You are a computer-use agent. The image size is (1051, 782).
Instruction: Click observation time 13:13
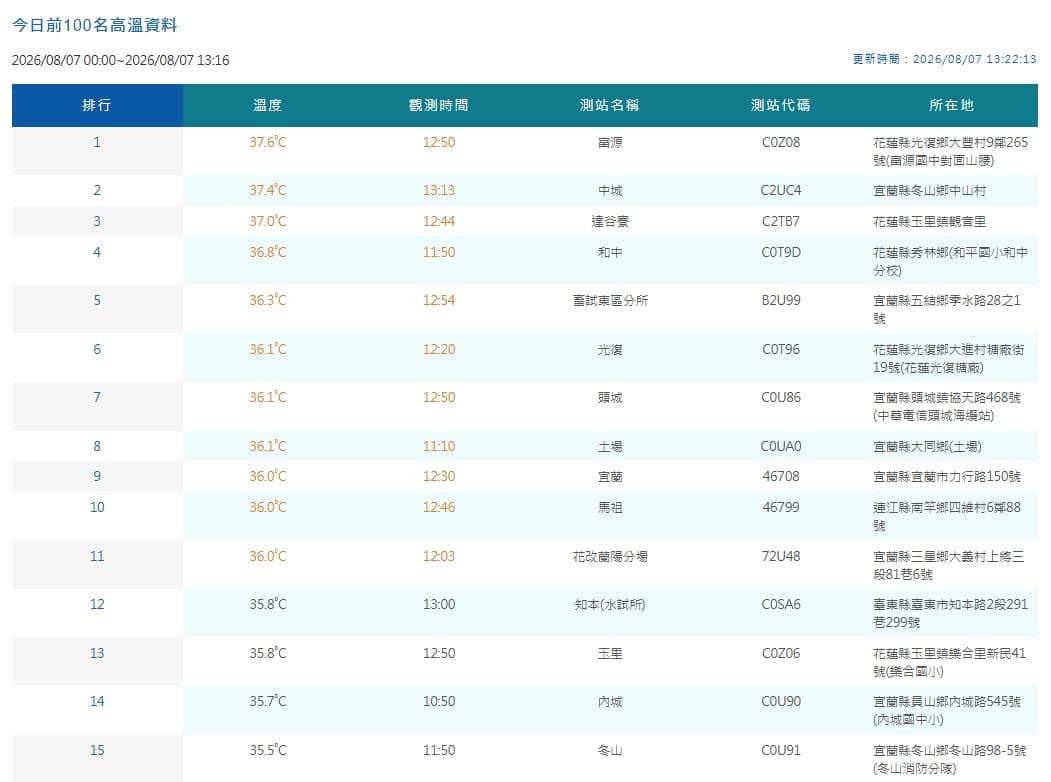pyautogui.click(x=439, y=190)
